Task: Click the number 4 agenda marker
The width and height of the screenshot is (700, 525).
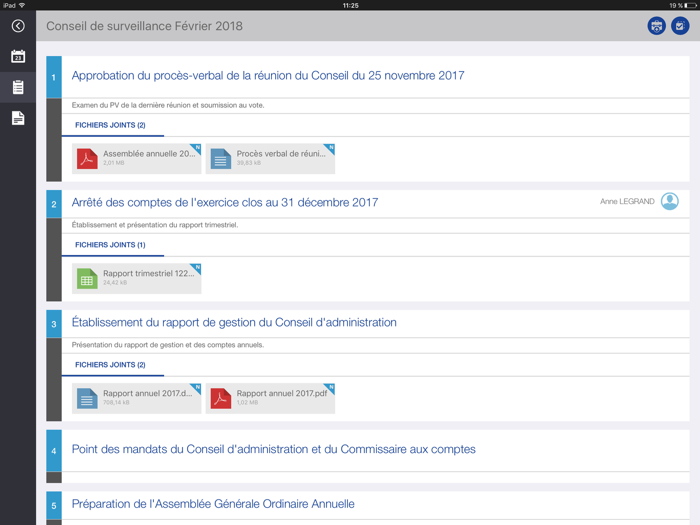Action: coord(54,451)
